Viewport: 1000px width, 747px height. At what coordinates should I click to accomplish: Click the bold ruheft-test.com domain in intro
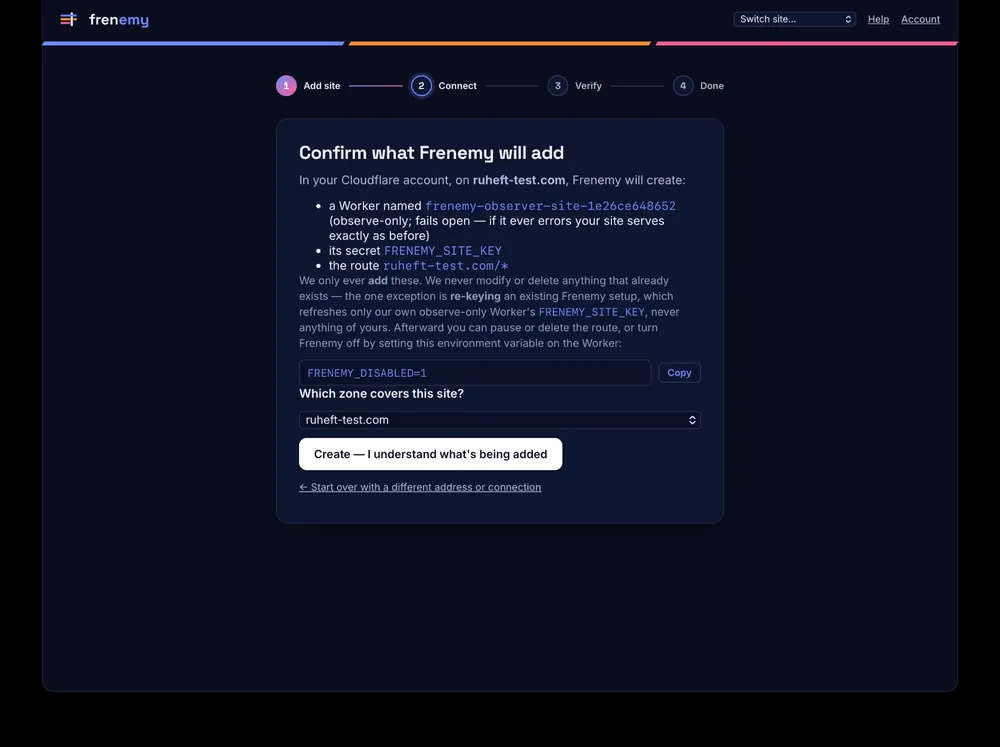518,180
